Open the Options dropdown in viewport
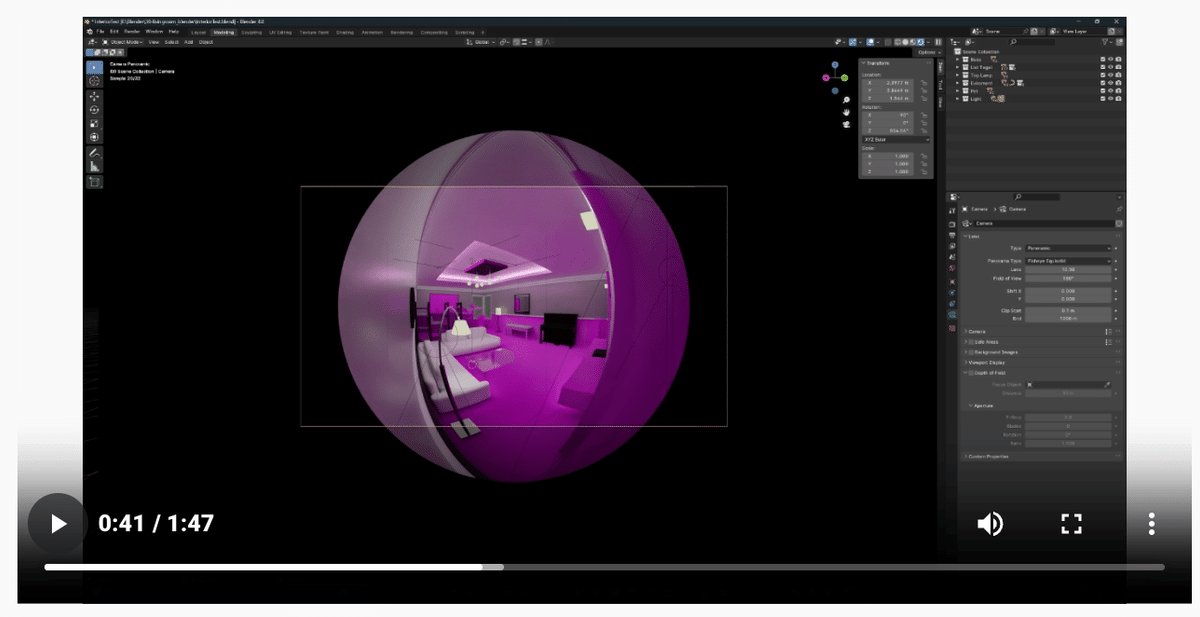This screenshot has height=617, width=1200. tap(929, 52)
